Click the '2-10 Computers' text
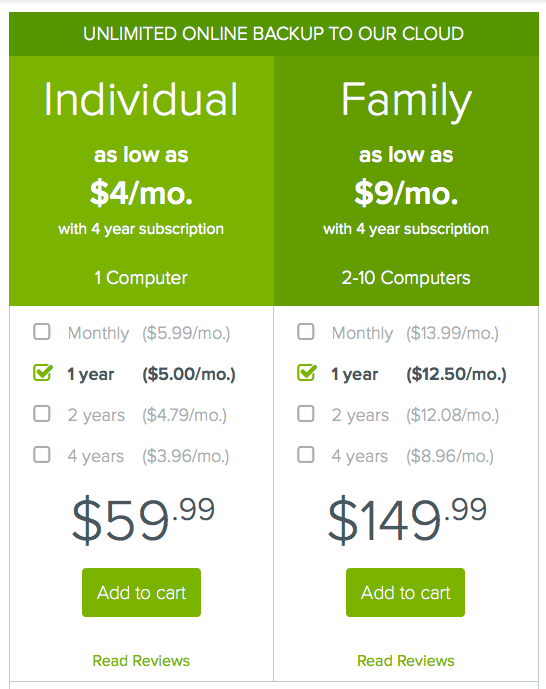 pos(406,278)
